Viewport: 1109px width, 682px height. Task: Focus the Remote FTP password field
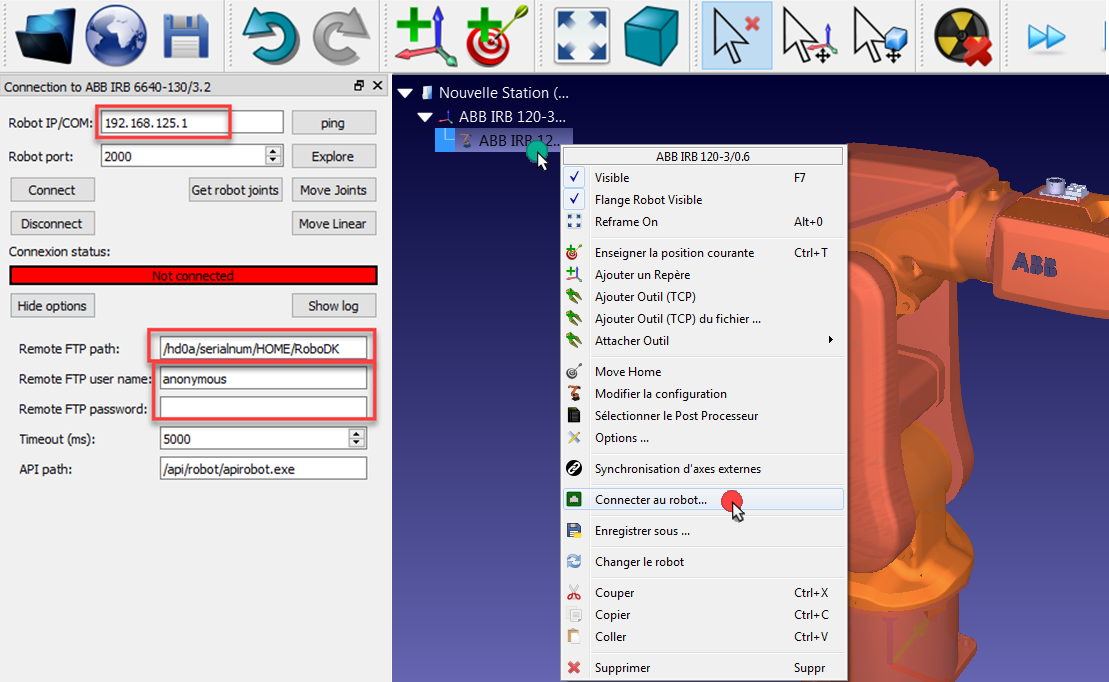pos(263,408)
